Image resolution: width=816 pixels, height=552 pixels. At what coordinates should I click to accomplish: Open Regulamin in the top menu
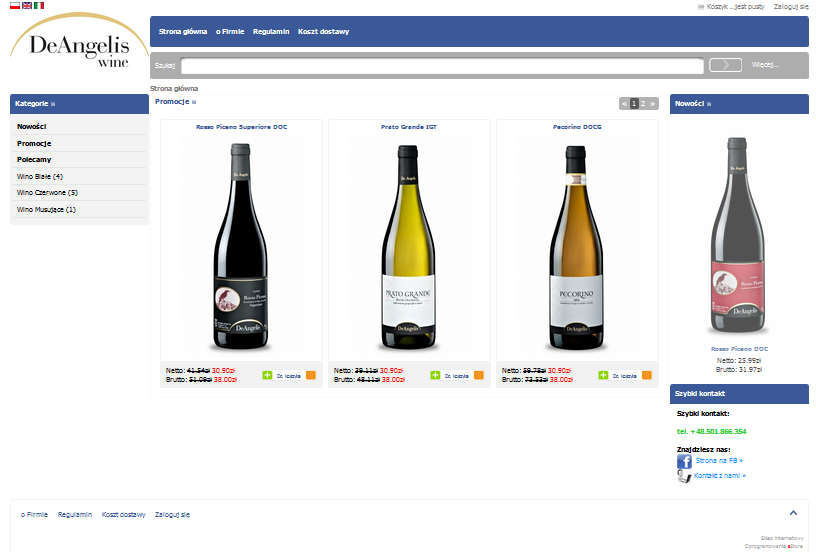point(271,32)
